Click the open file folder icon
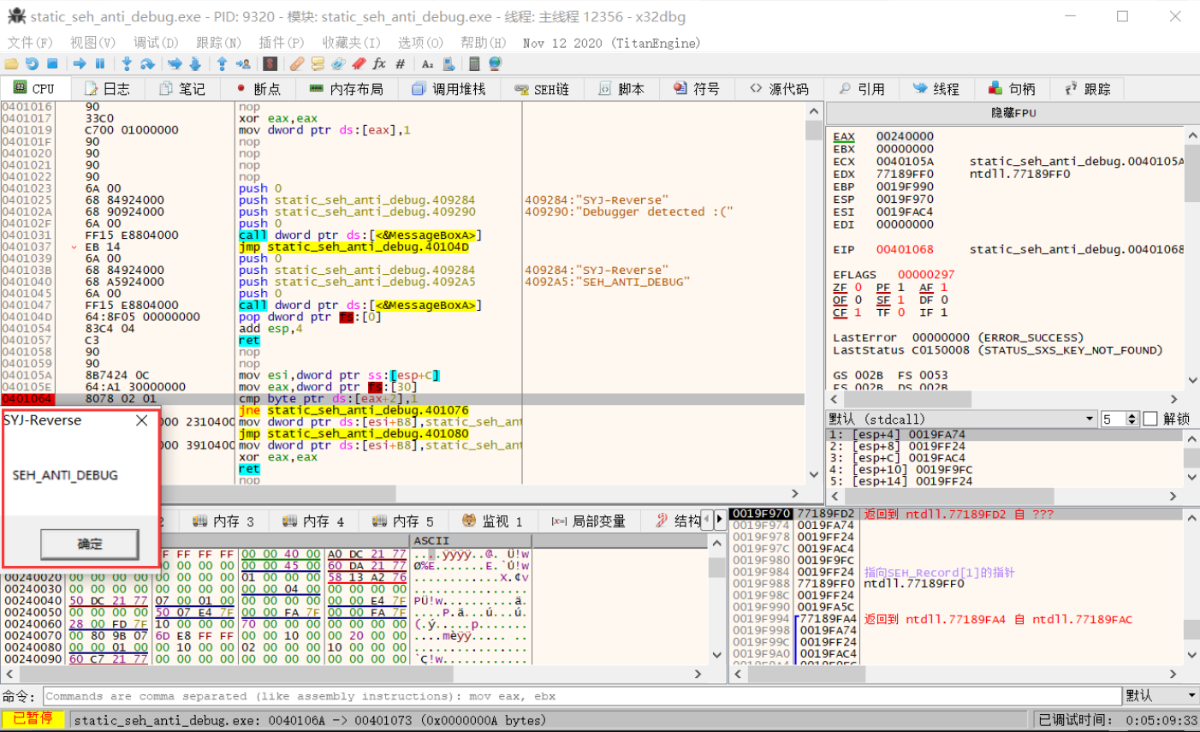 11,64
